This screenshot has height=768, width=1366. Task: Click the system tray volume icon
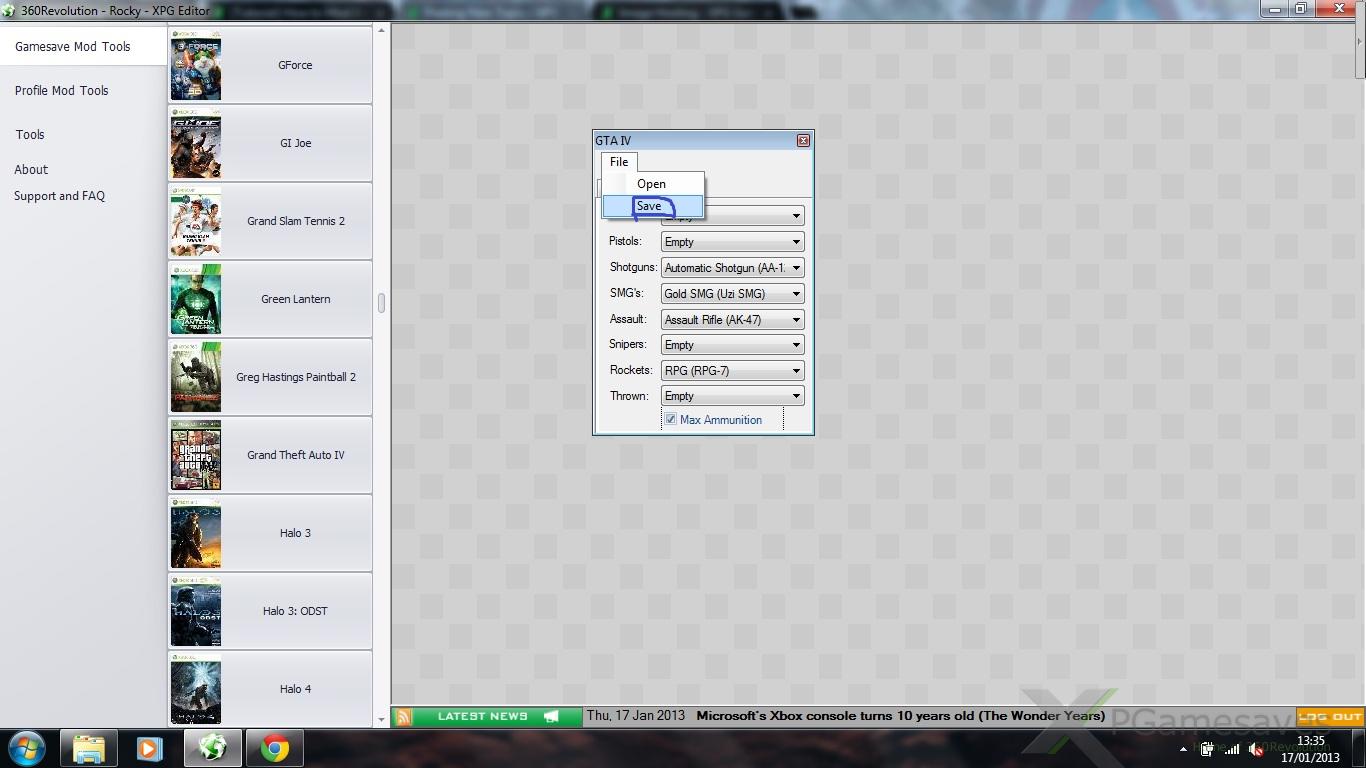(x=1257, y=750)
